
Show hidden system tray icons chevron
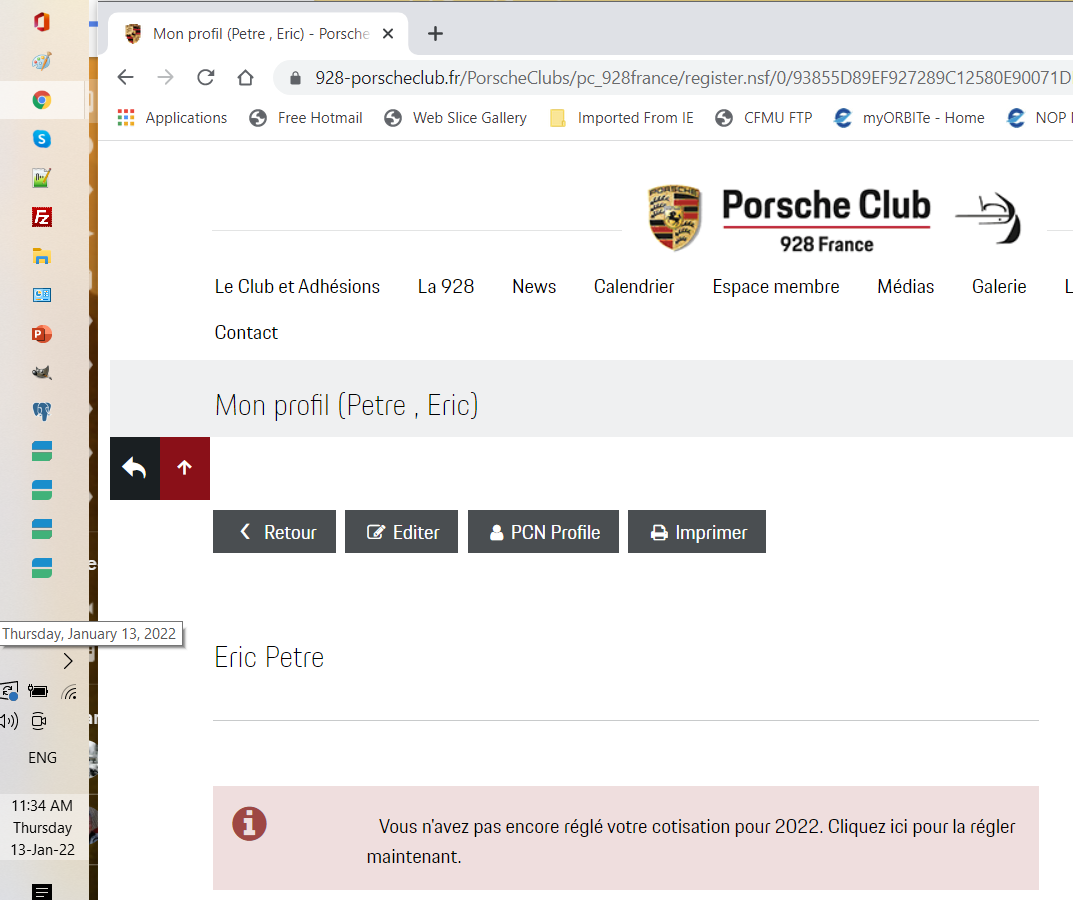[68, 660]
